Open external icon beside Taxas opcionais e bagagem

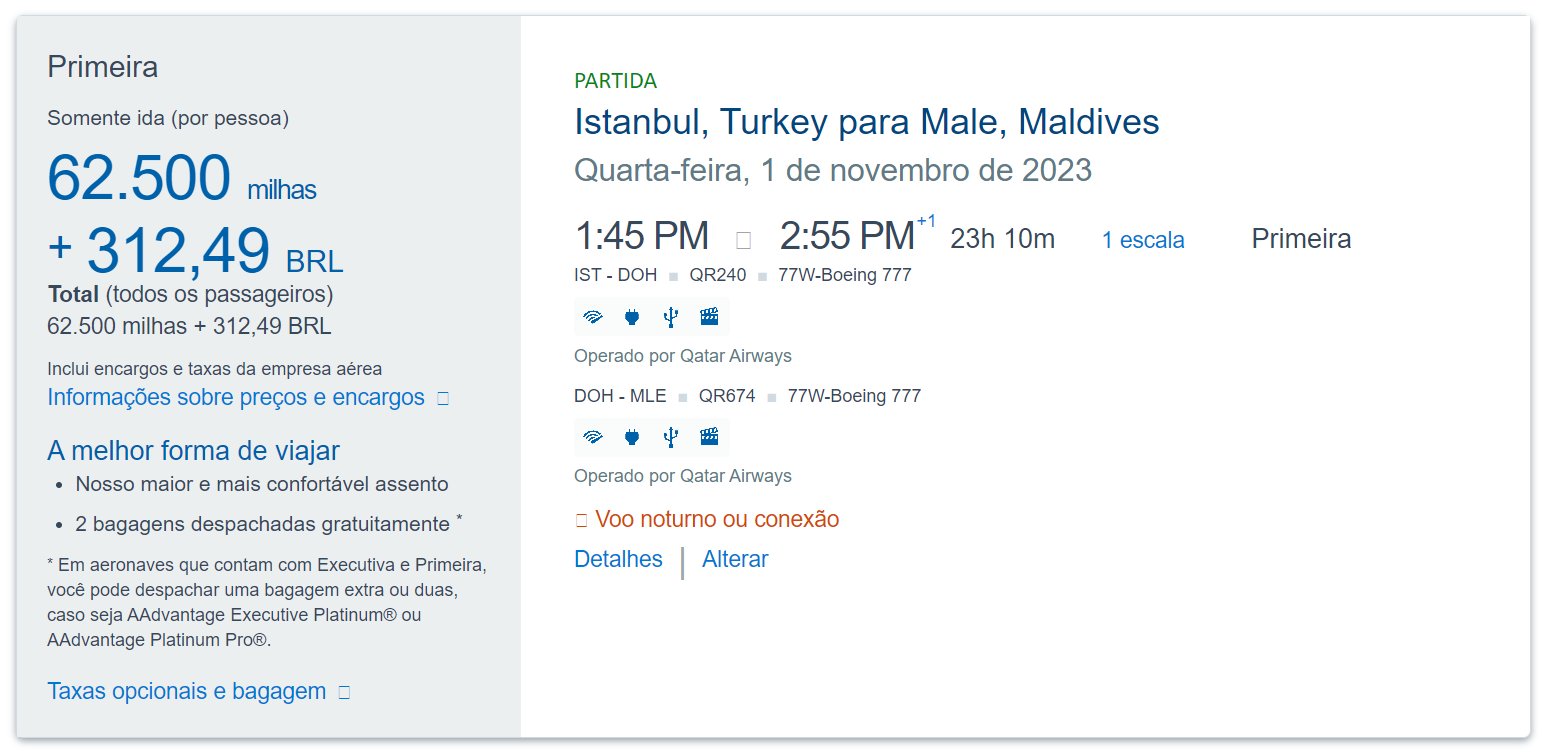pyautogui.click(x=345, y=692)
